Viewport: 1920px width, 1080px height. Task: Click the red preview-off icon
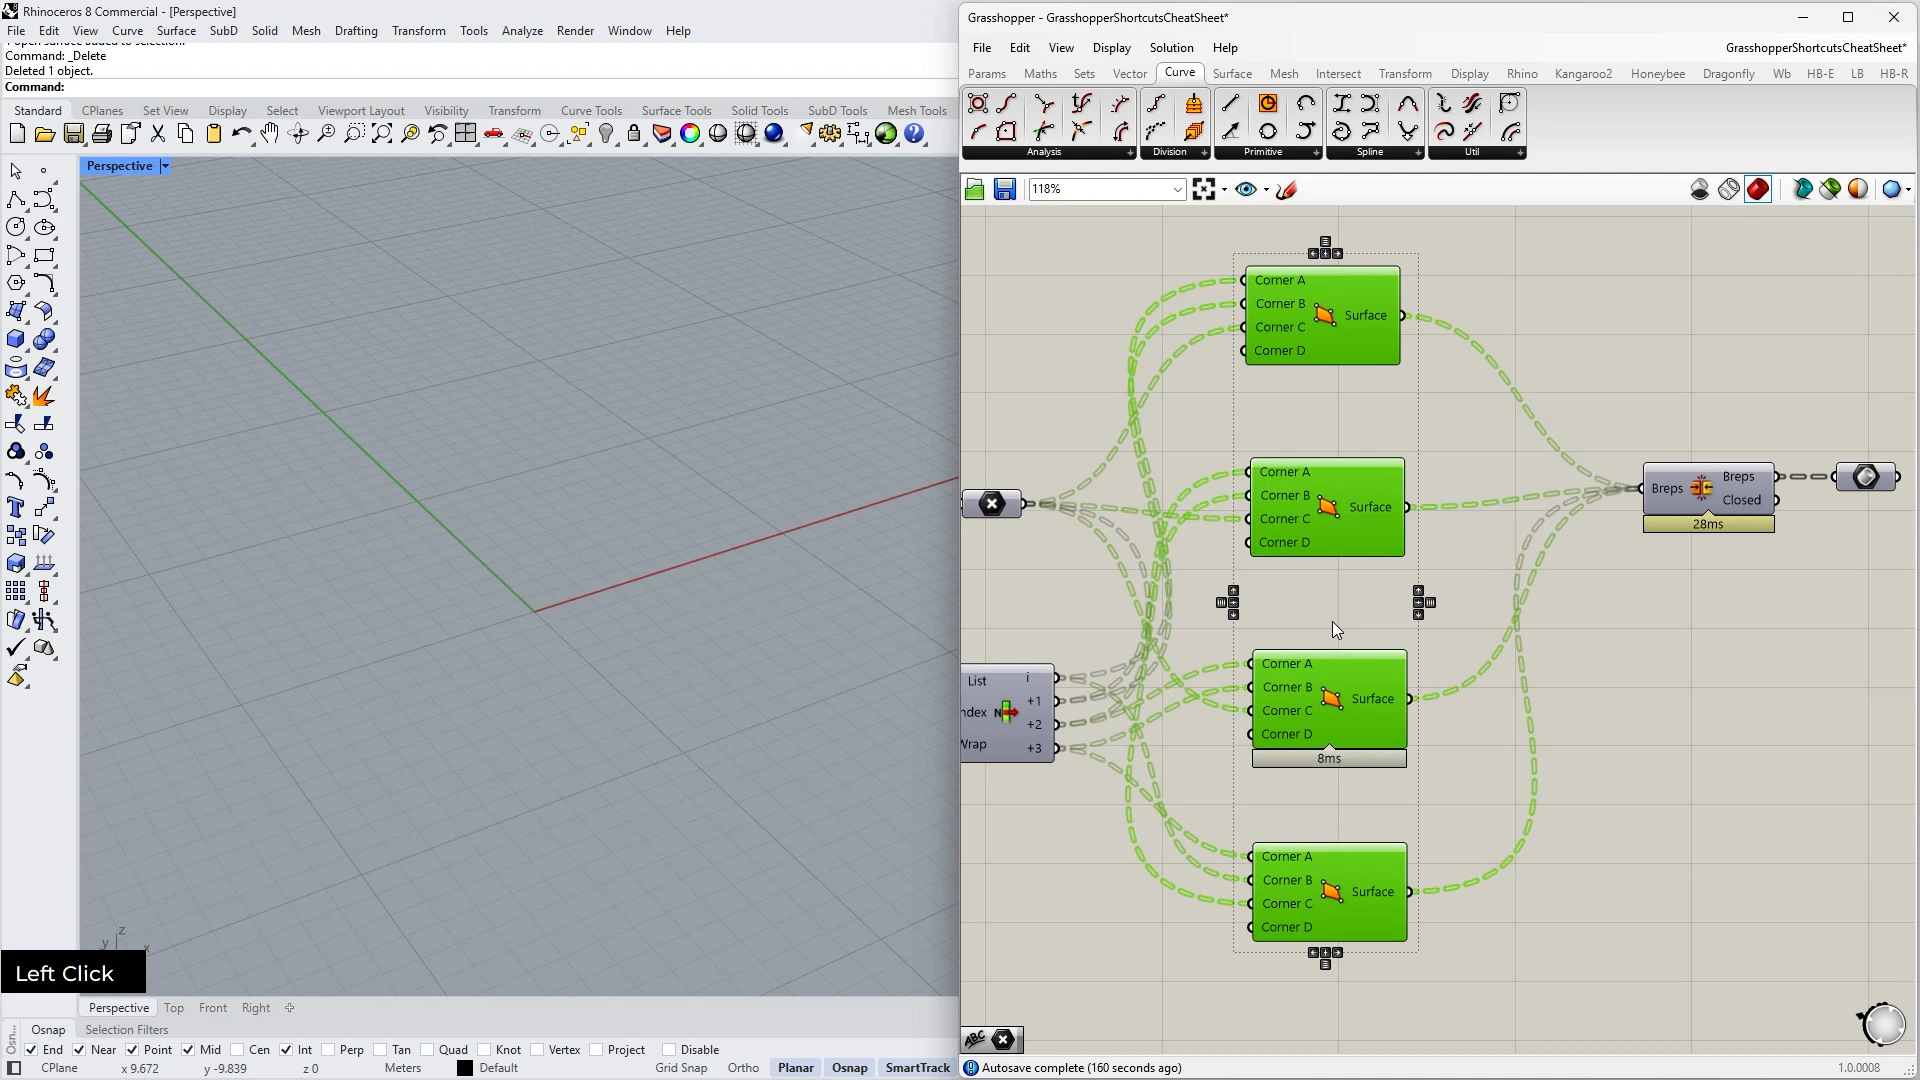click(1758, 190)
